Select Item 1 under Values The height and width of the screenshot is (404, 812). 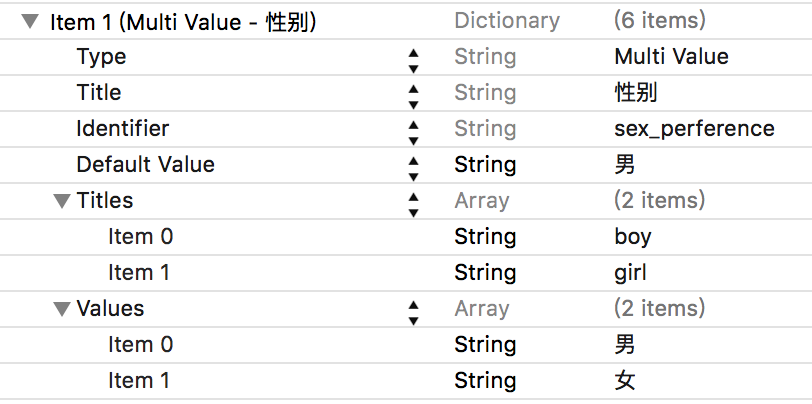click(x=140, y=381)
